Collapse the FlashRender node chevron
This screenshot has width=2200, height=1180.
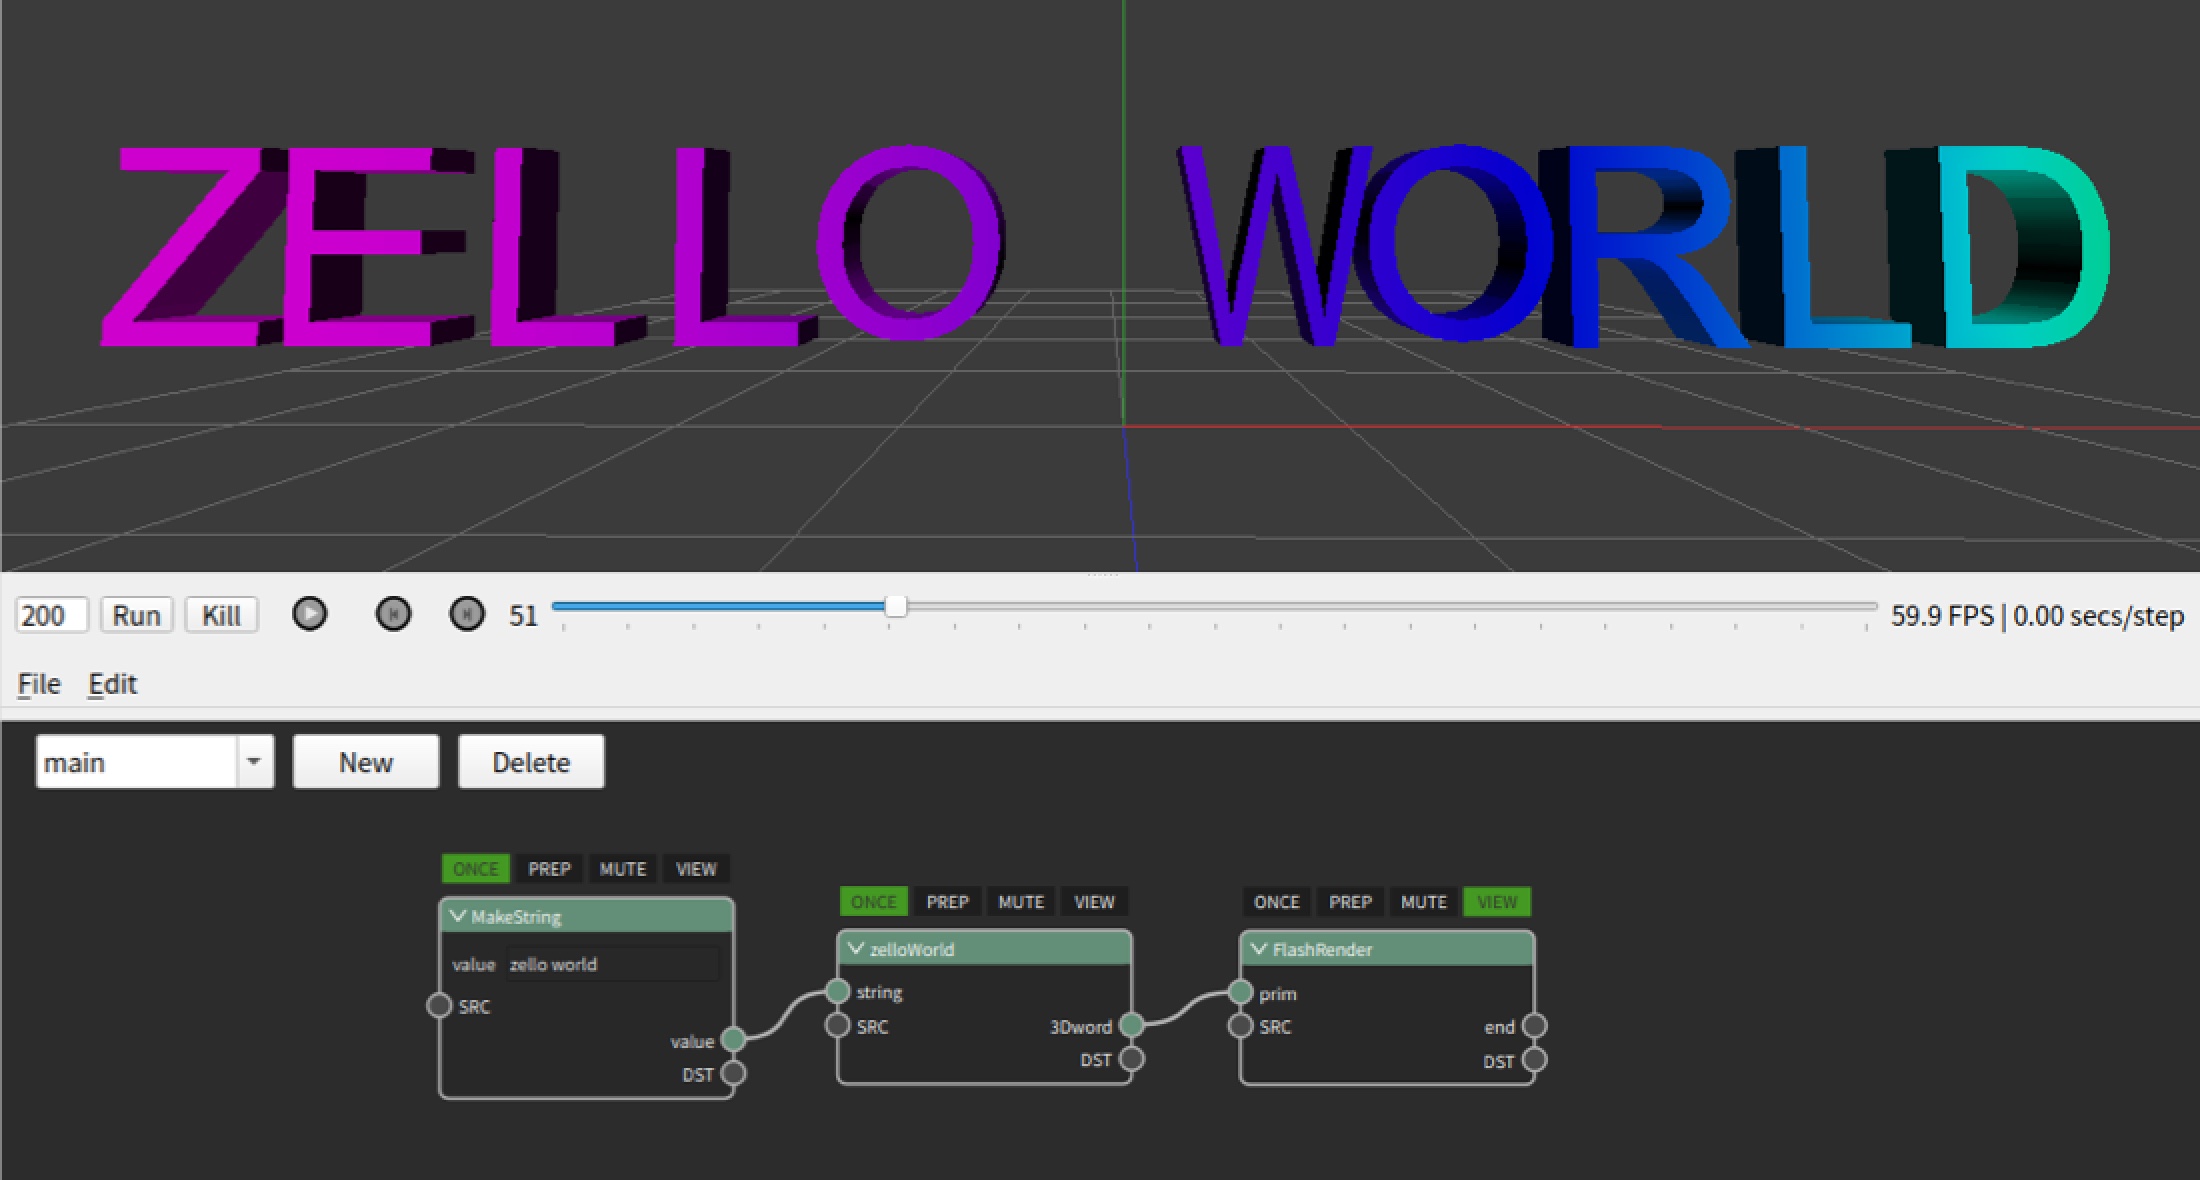1259,949
